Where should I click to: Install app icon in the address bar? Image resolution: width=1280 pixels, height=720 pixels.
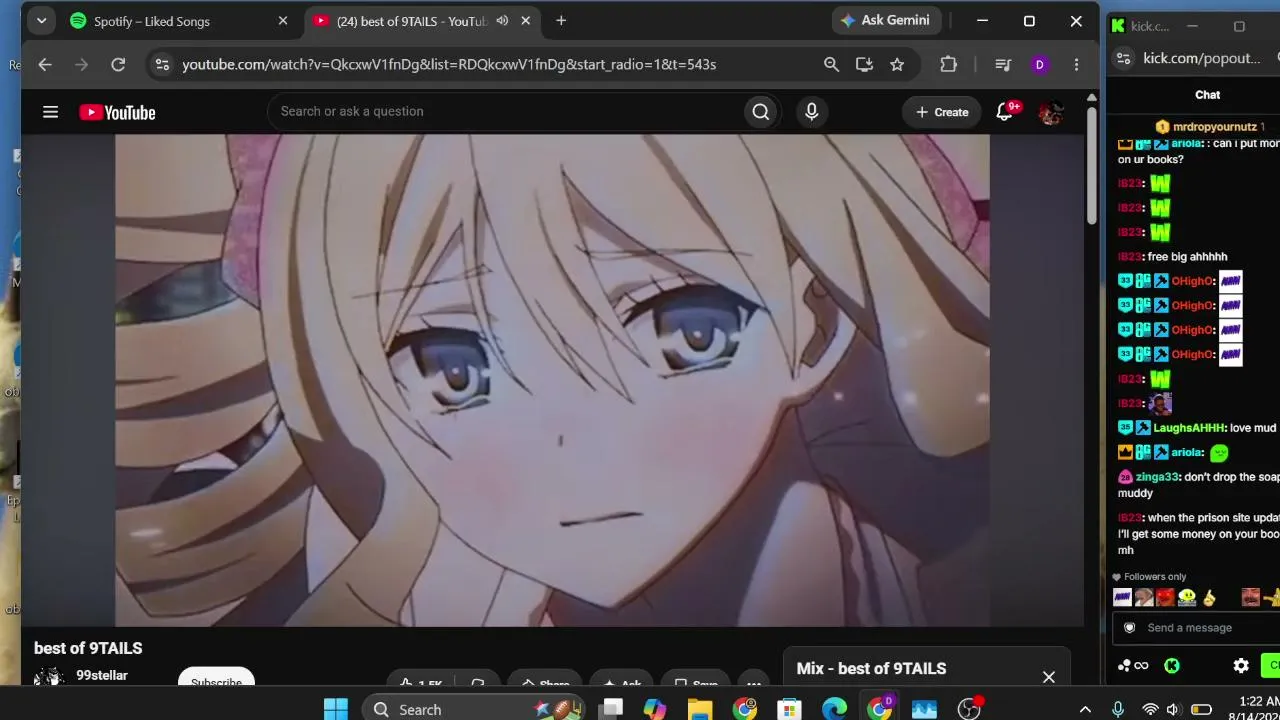point(864,64)
